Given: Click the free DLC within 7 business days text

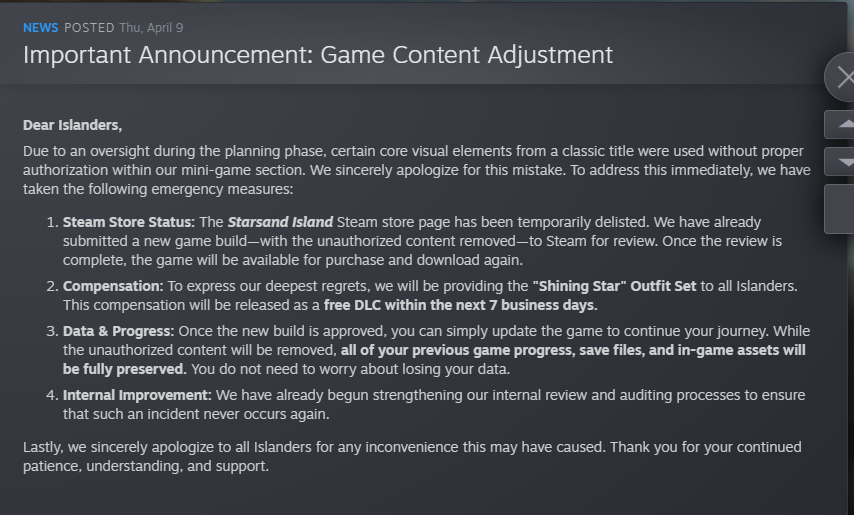Looking at the screenshot, I should [460, 305].
